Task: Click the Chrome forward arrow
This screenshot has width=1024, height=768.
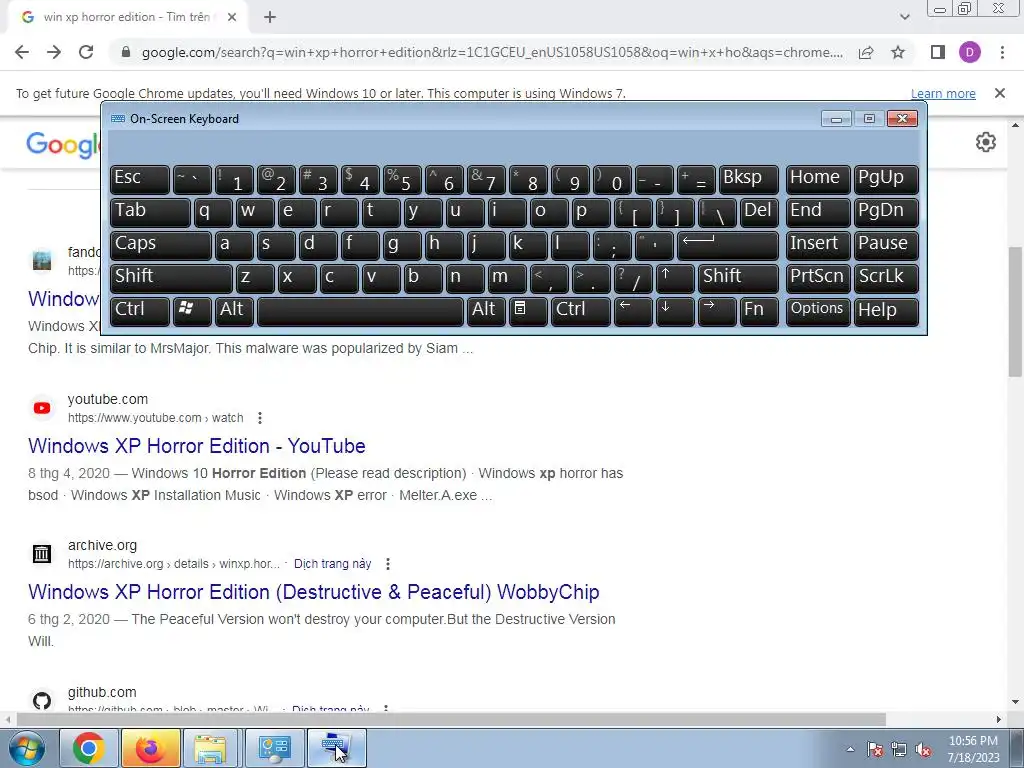Action: pos(54,52)
